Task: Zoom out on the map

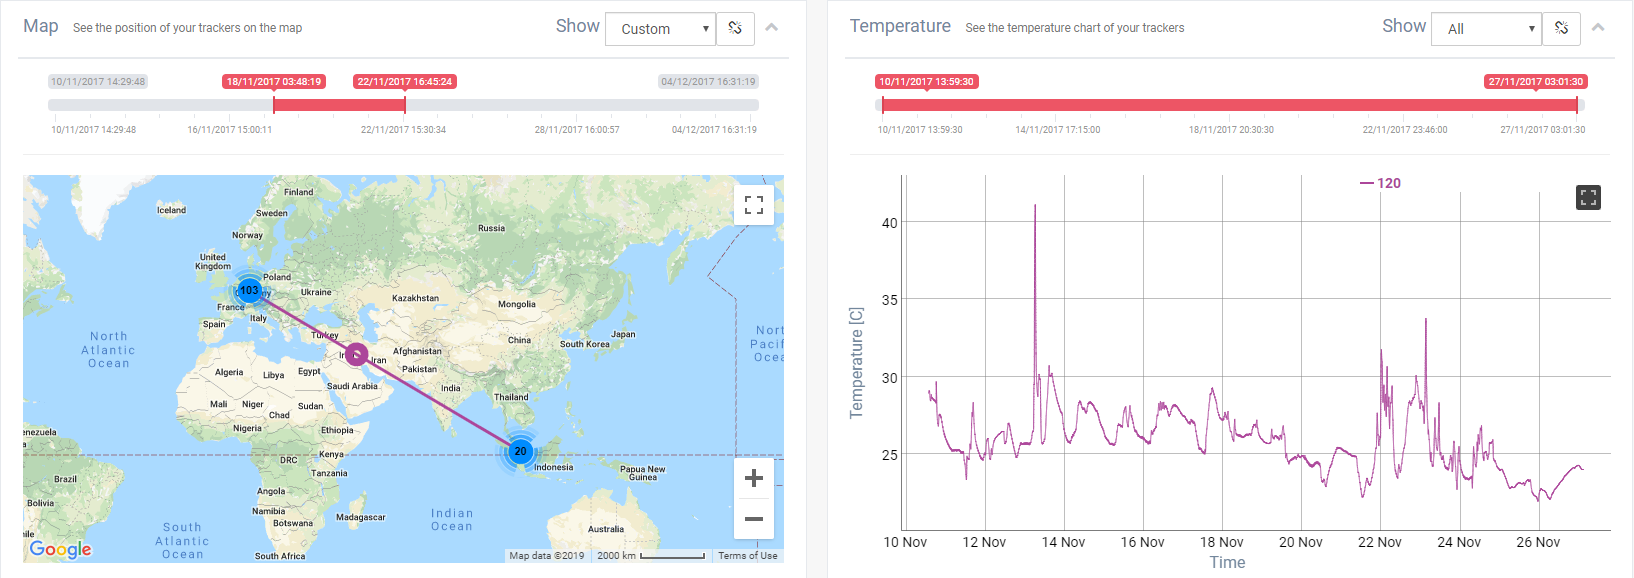Action: 754,519
